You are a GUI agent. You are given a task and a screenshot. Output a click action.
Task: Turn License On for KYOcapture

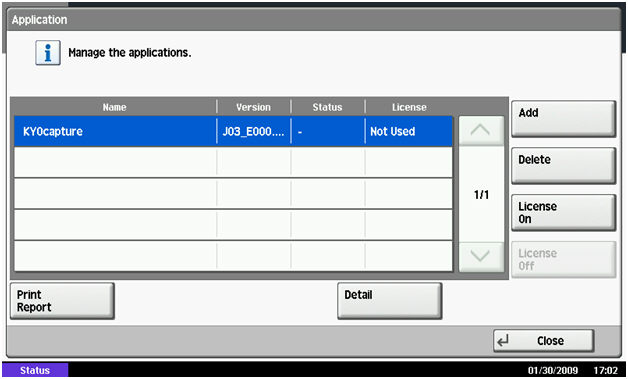(x=563, y=212)
